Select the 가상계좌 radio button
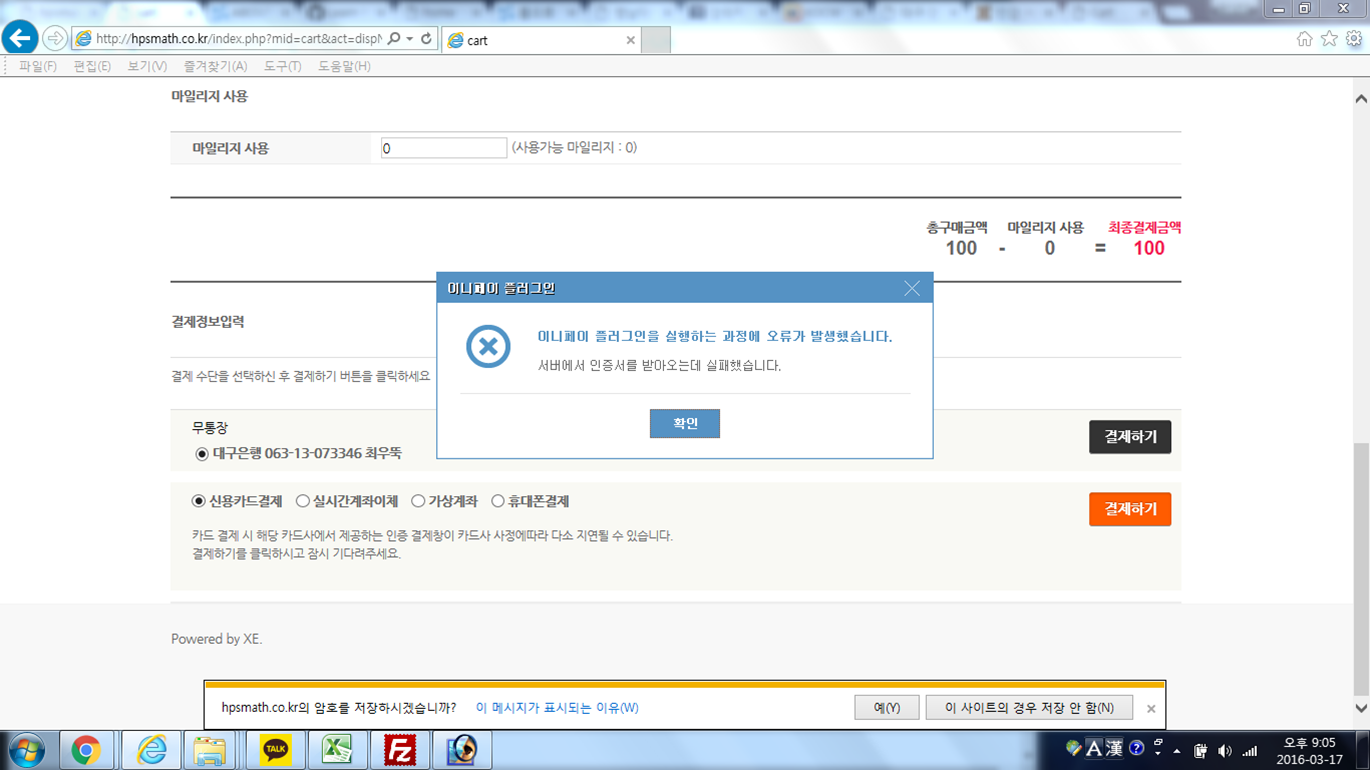The width and height of the screenshot is (1370, 770). [x=416, y=501]
